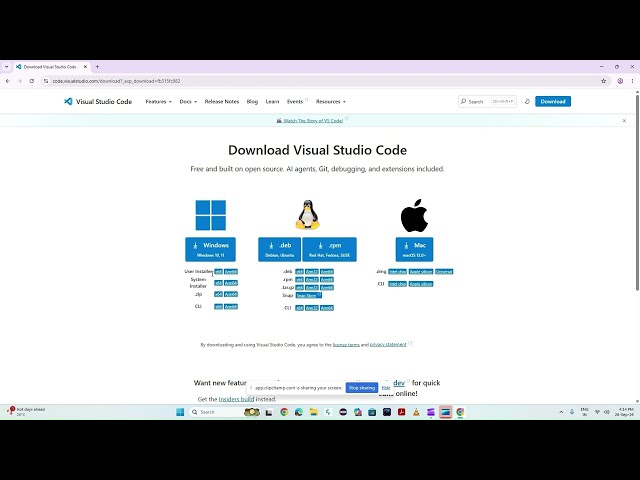Select Linux .tar.gz x64 link
The image size is (640, 480).
(300, 287)
